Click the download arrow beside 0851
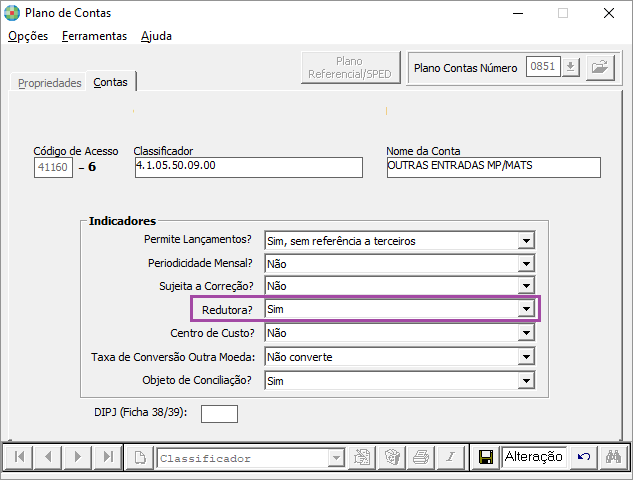Viewport: 633px width, 480px height. point(570,67)
